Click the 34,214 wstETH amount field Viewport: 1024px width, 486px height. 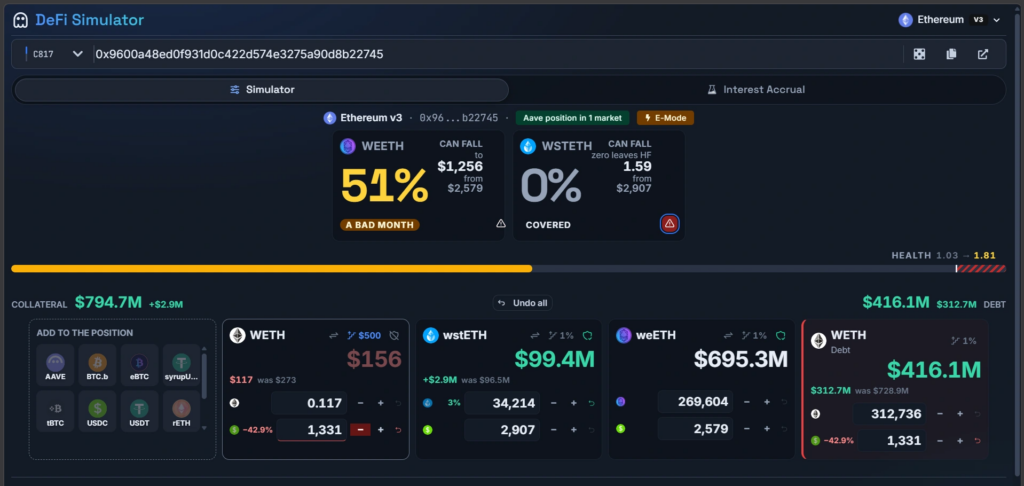(502, 403)
